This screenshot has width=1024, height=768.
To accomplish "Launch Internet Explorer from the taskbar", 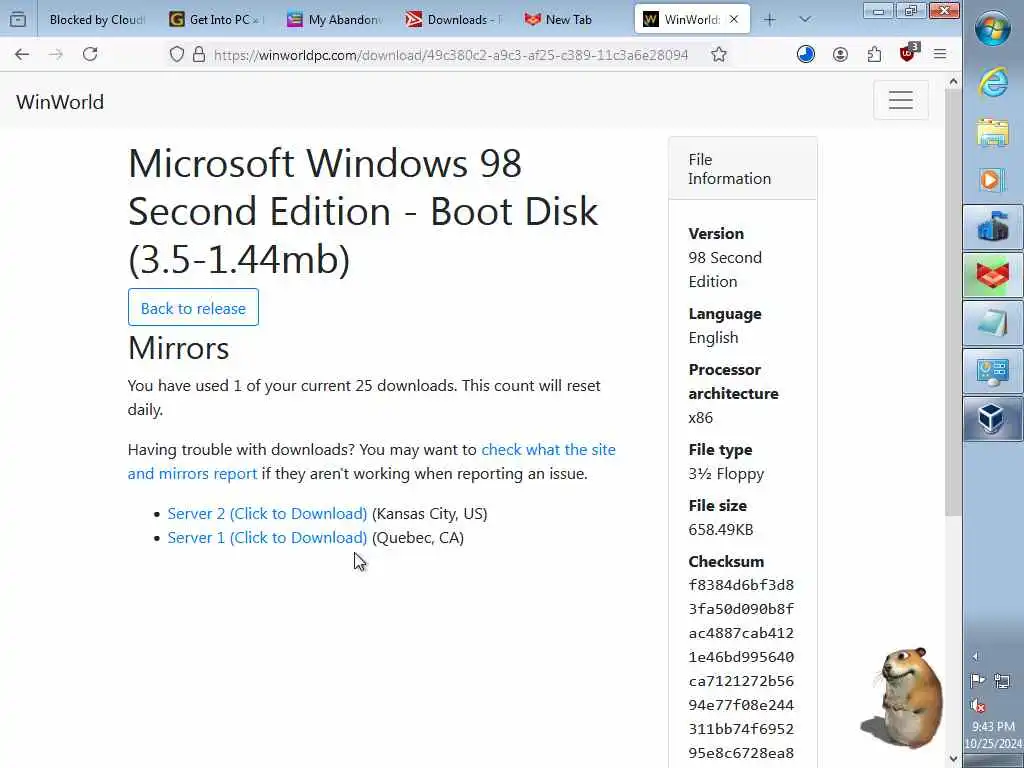I will 993,84.
